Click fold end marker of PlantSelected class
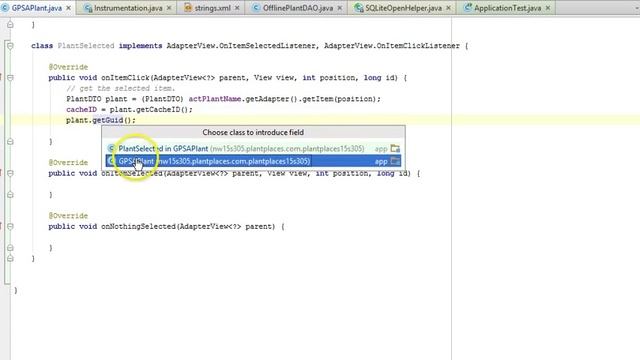Viewport: 640px width, 360px height. pyautogui.click(x=10, y=258)
